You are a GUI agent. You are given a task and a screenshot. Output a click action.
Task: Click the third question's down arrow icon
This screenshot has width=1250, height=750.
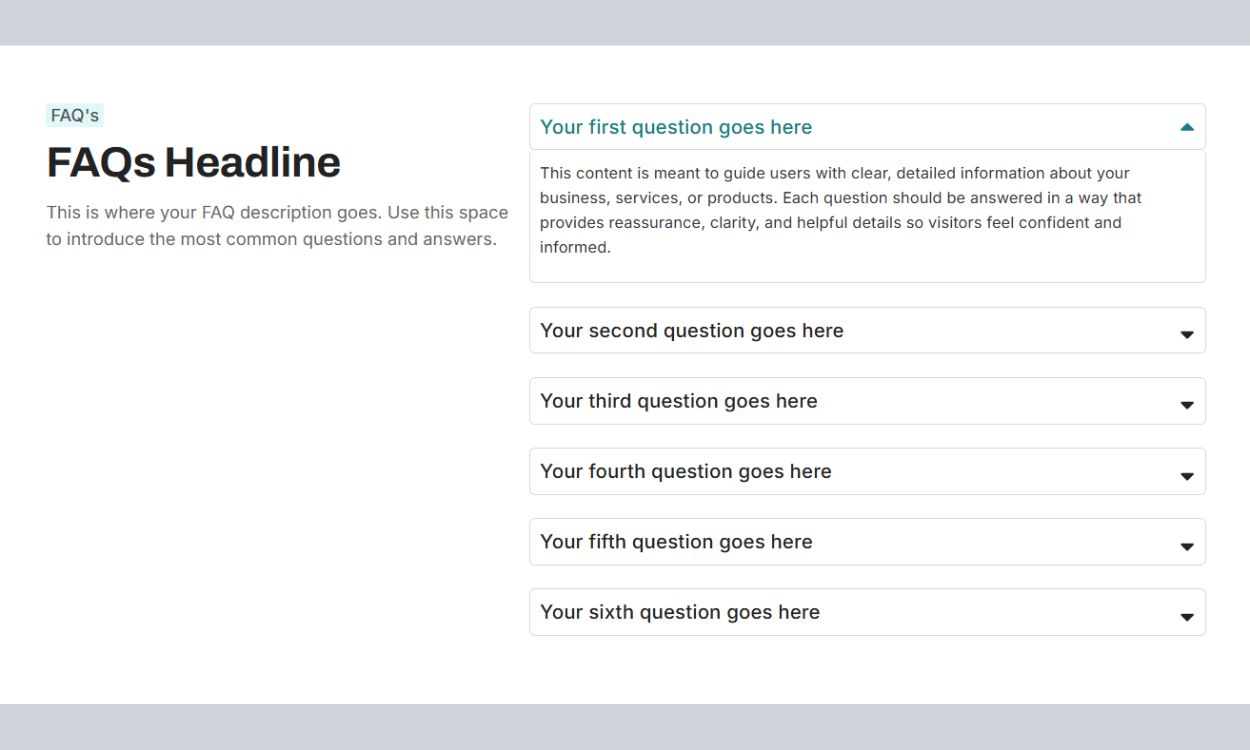coord(1187,405)
